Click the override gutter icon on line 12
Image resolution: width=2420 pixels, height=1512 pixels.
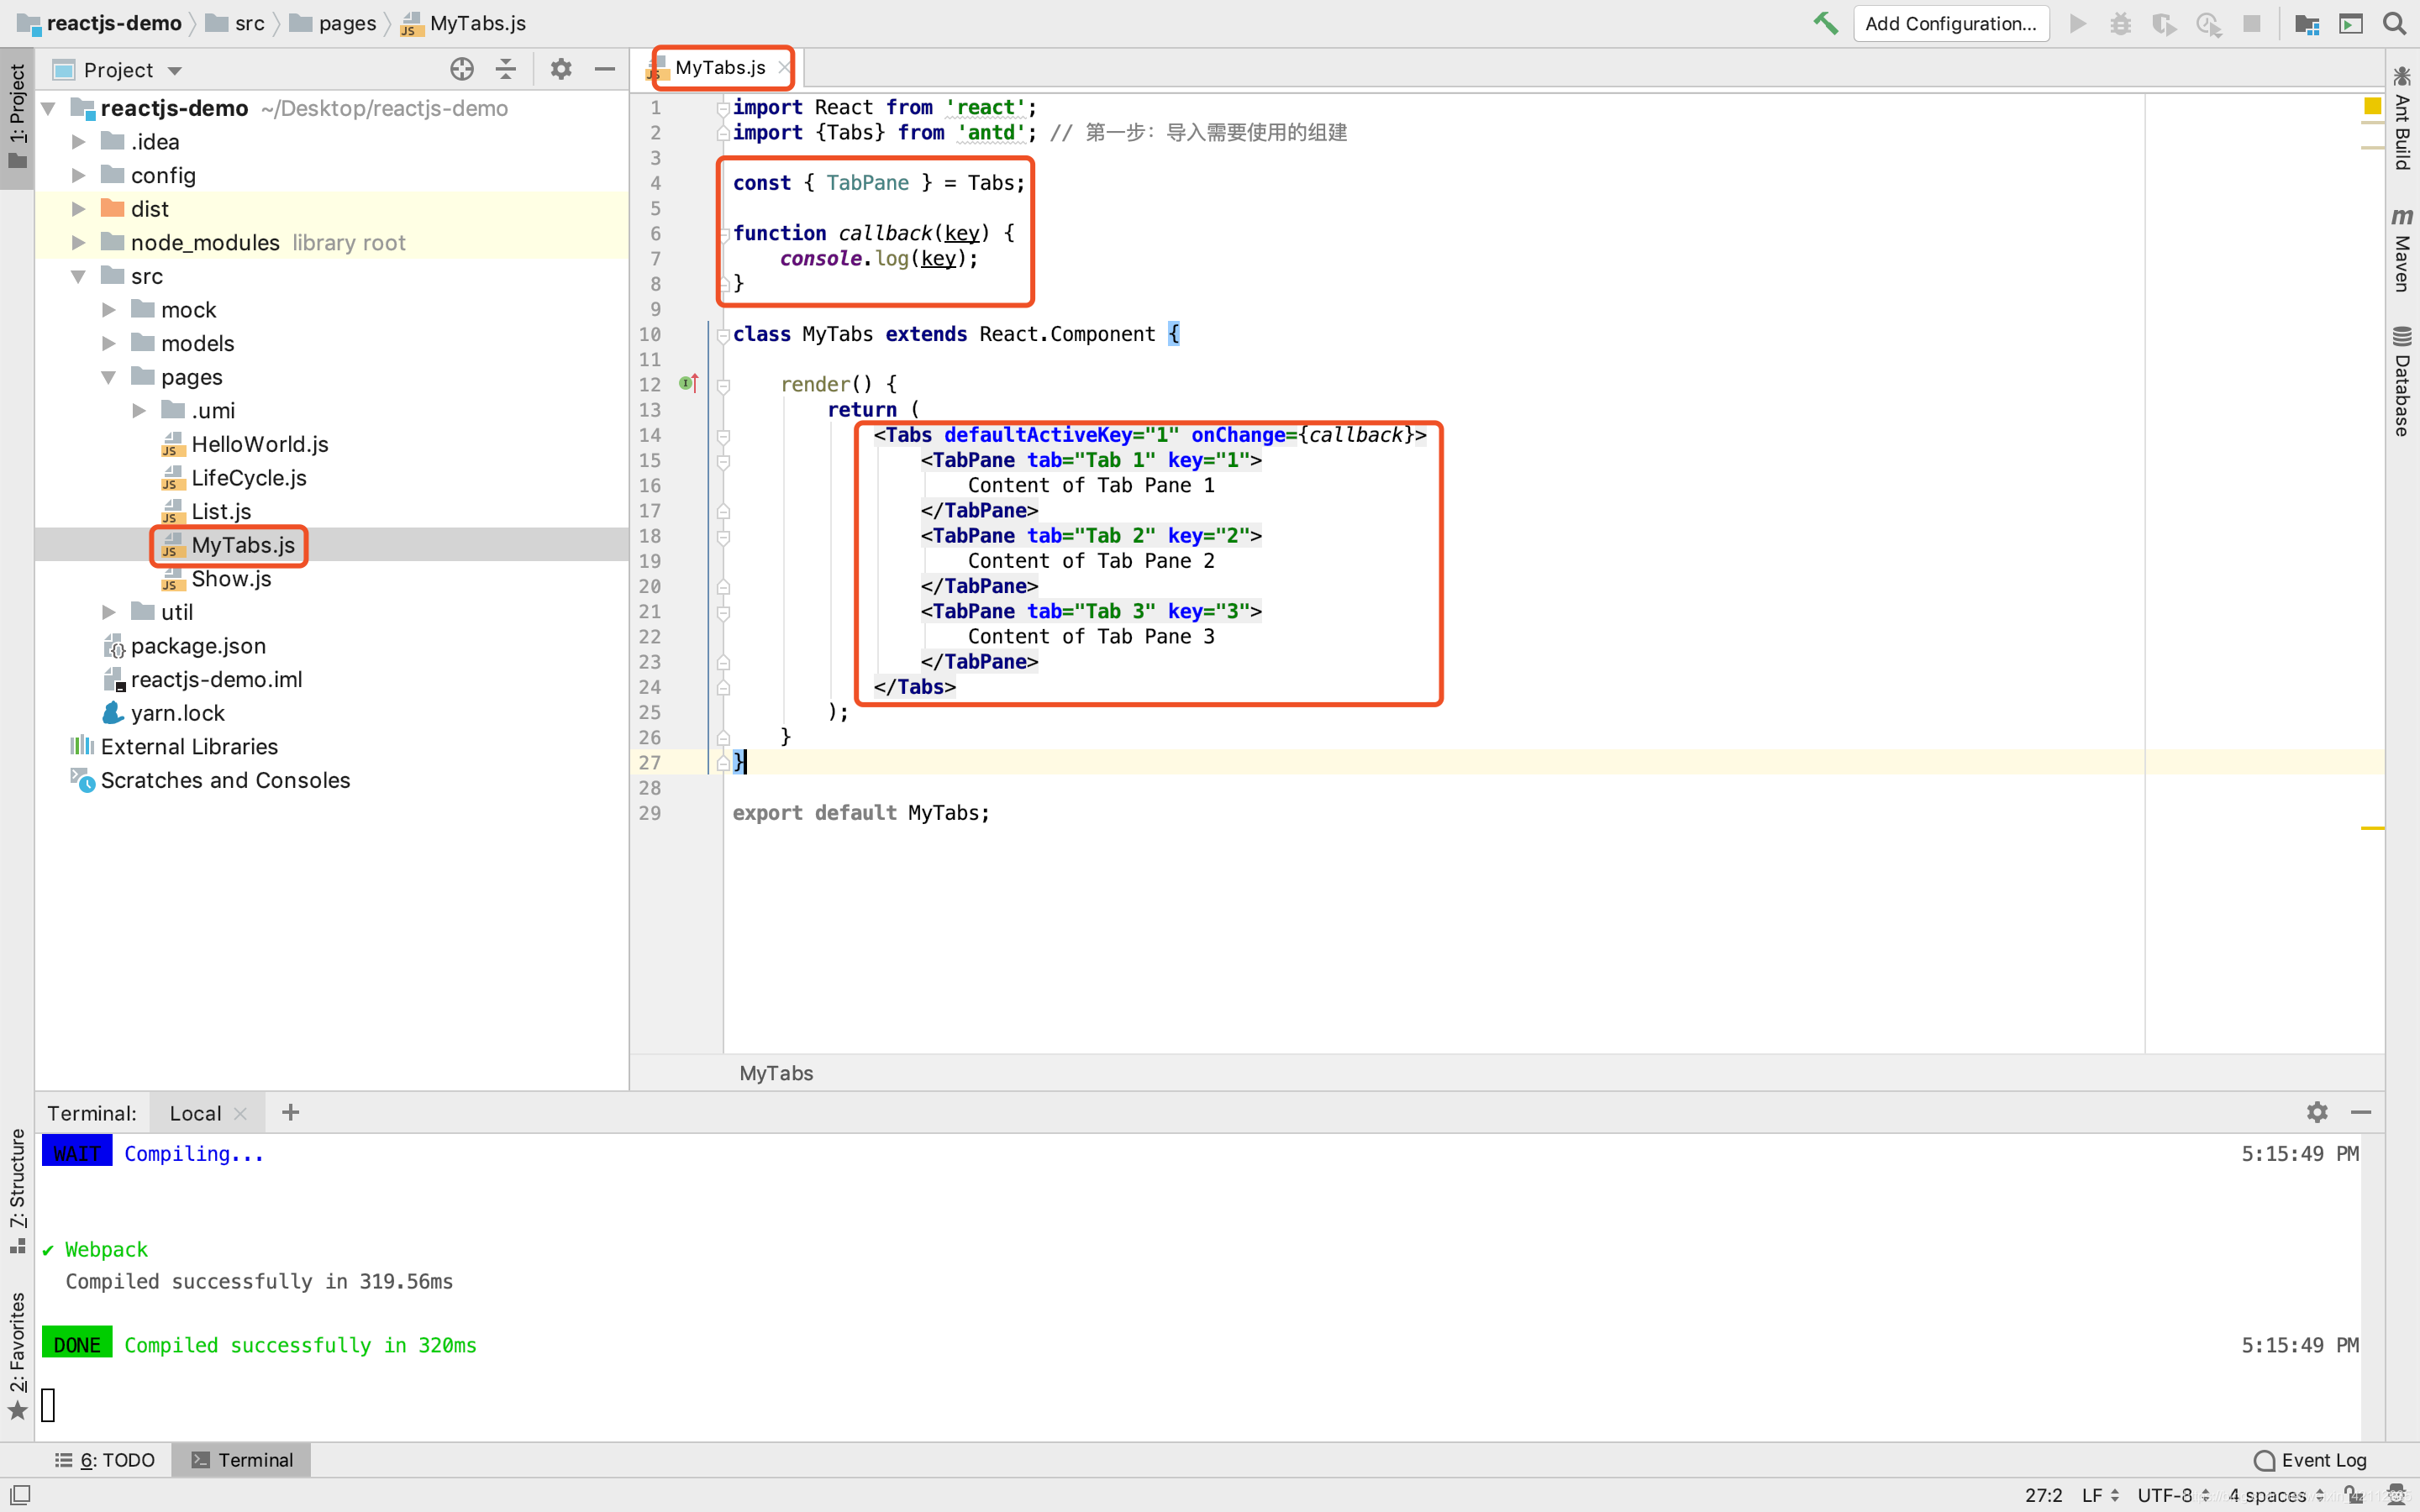coord(688,383)
